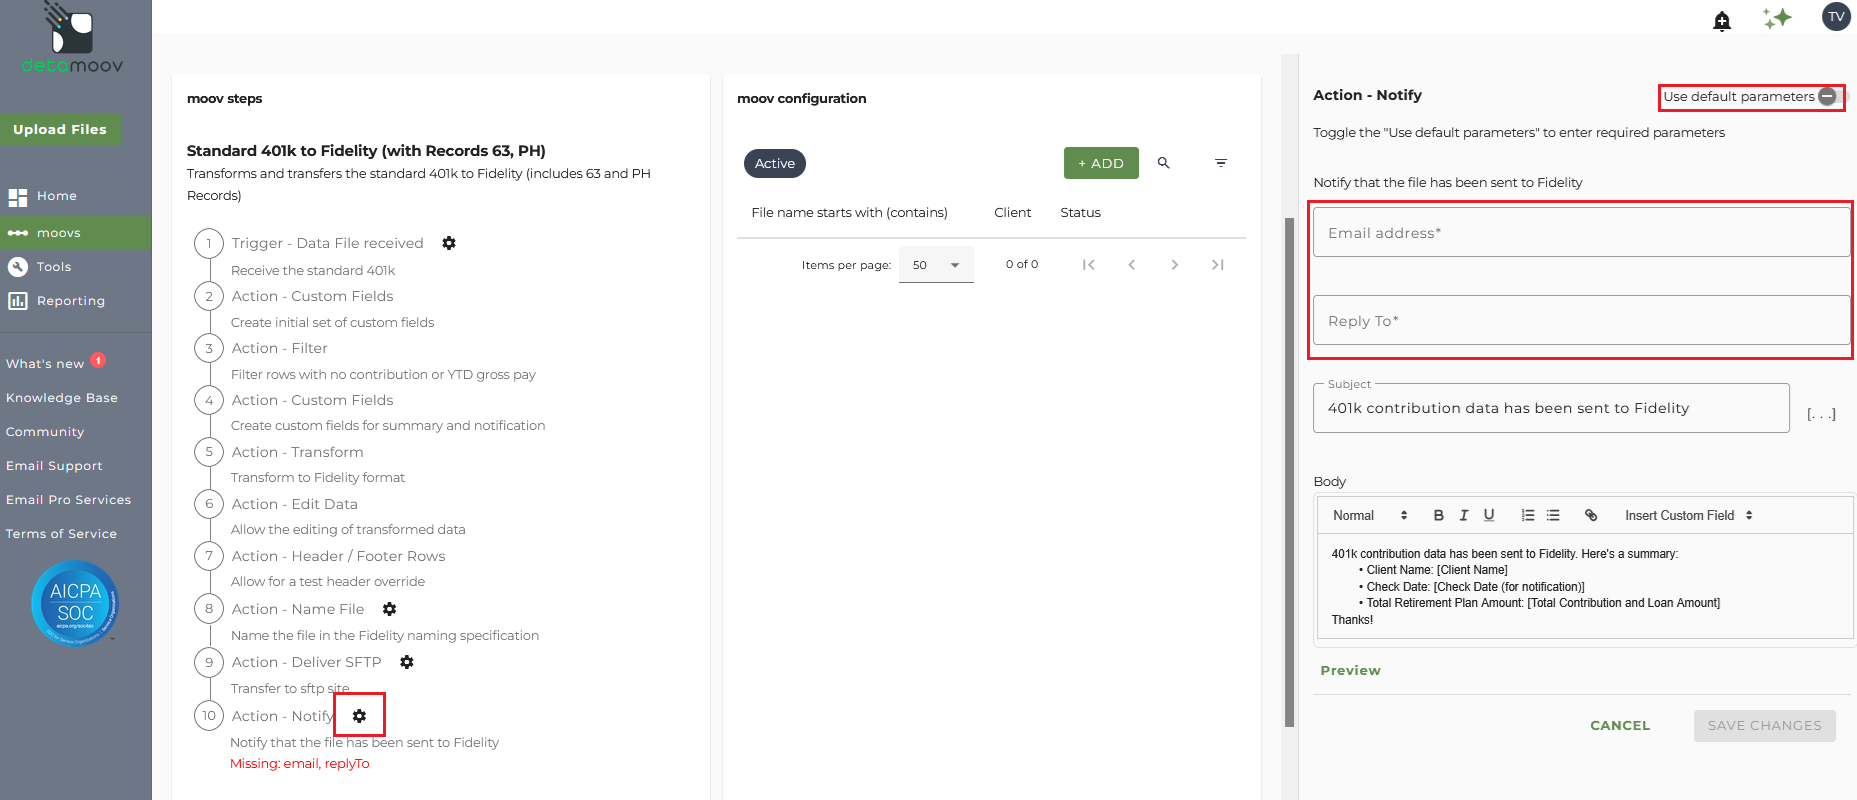This screenshot has height=800, width=1857.
Task: Toggle italic formatting in Body editor
Action: [x=1464, y=516]
